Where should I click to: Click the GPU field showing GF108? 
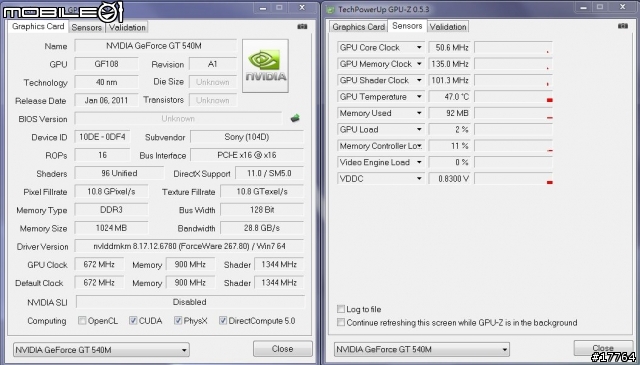[x=107, y=64]
